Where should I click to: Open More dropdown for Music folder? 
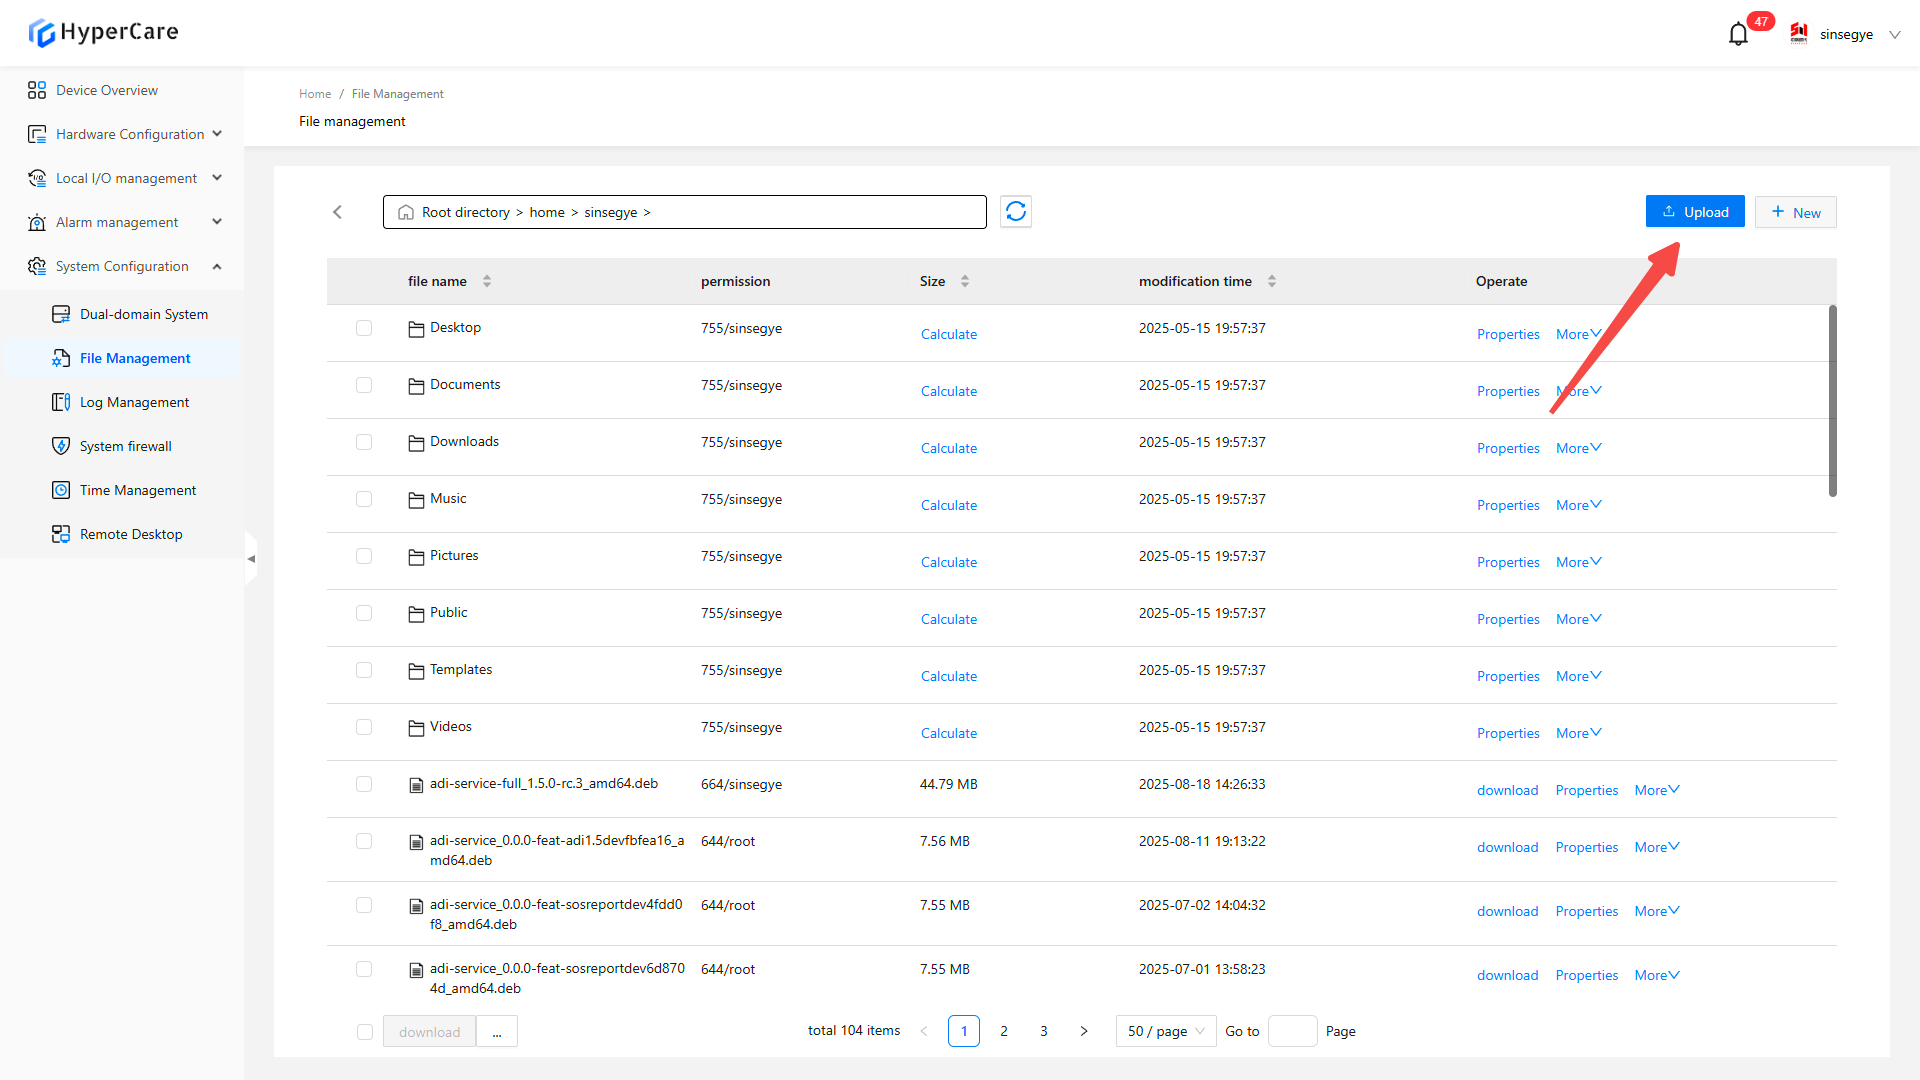point(1578,505)
